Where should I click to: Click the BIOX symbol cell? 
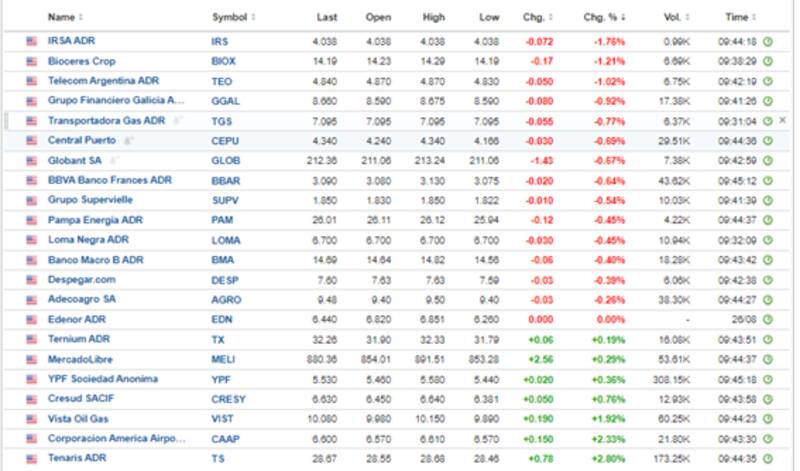pyautogui.click(x=223, y=61)
